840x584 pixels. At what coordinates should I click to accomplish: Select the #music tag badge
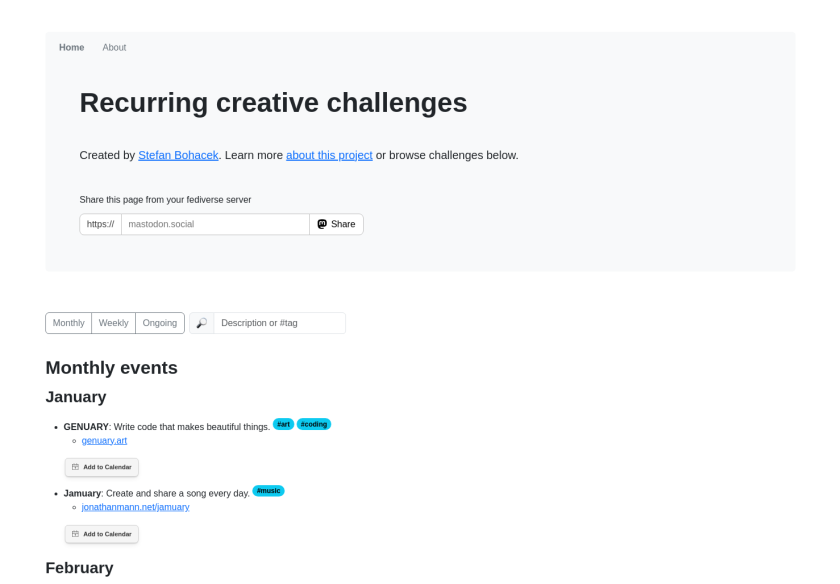(268, 491)
